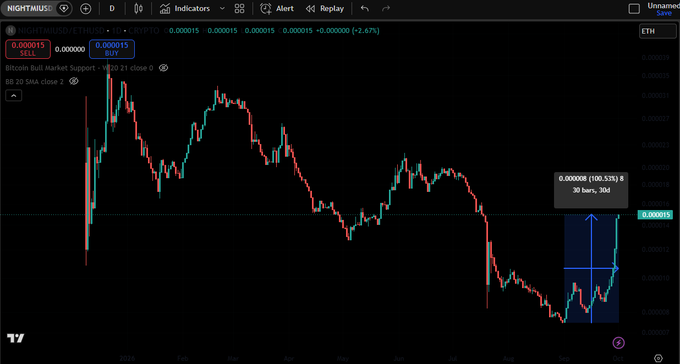This screenshot has height=364, width=680.
Task: Click the blue Save link
Action: [x=664, y=13]
